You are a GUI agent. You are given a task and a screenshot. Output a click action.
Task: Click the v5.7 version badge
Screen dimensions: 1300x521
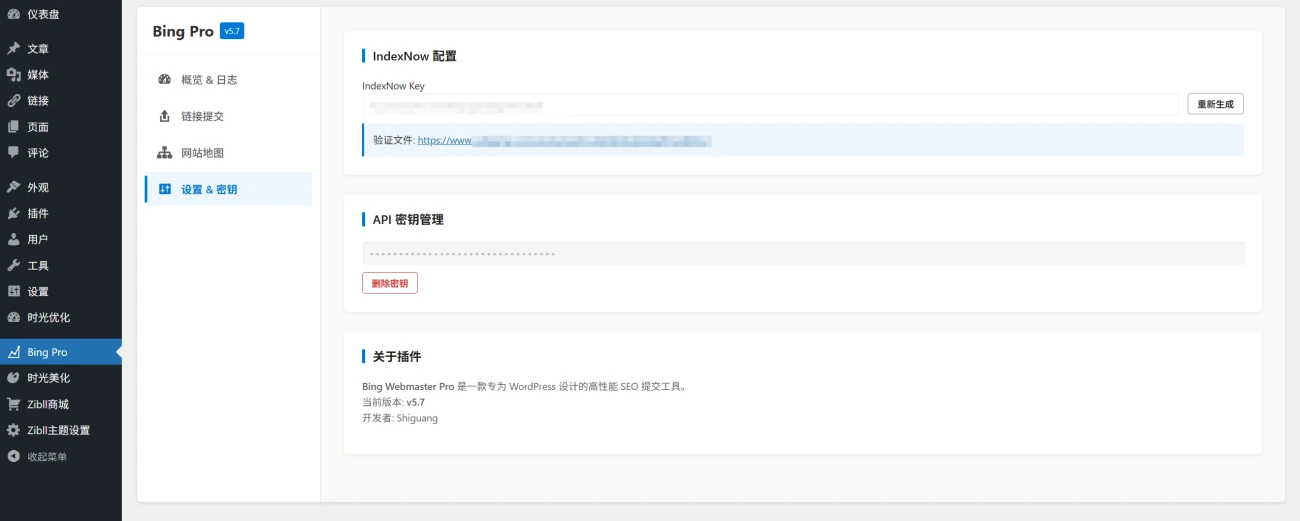pyautogui.click(x=232, y=31)
